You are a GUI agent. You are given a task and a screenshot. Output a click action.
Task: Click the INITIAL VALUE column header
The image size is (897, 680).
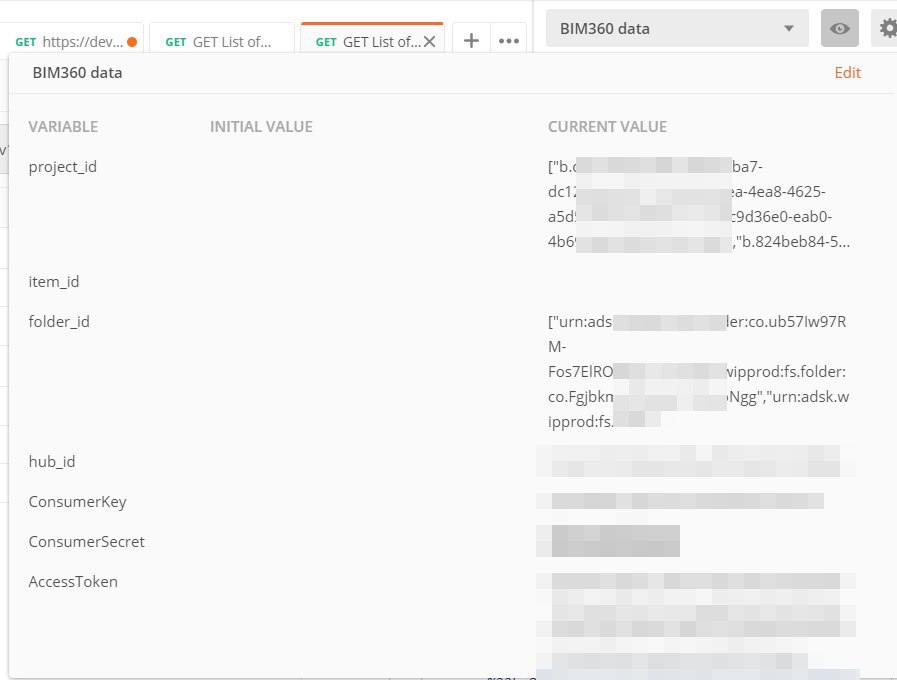(261, 126)
